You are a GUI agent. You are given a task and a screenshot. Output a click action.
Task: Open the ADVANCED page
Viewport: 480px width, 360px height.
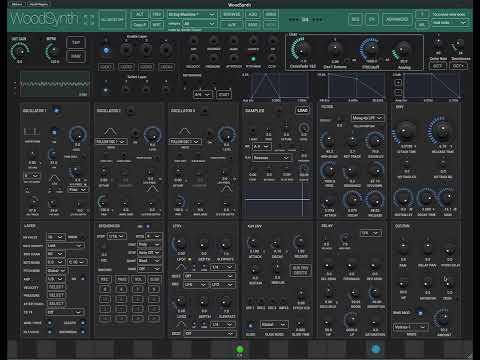[x=397, y=20]
